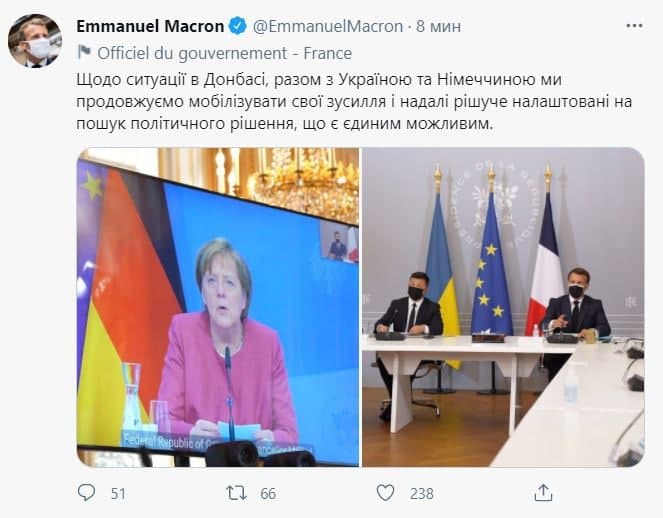663x518 pixels.
Task: Click the 8 мин timestamp
Action: [438, 27]
